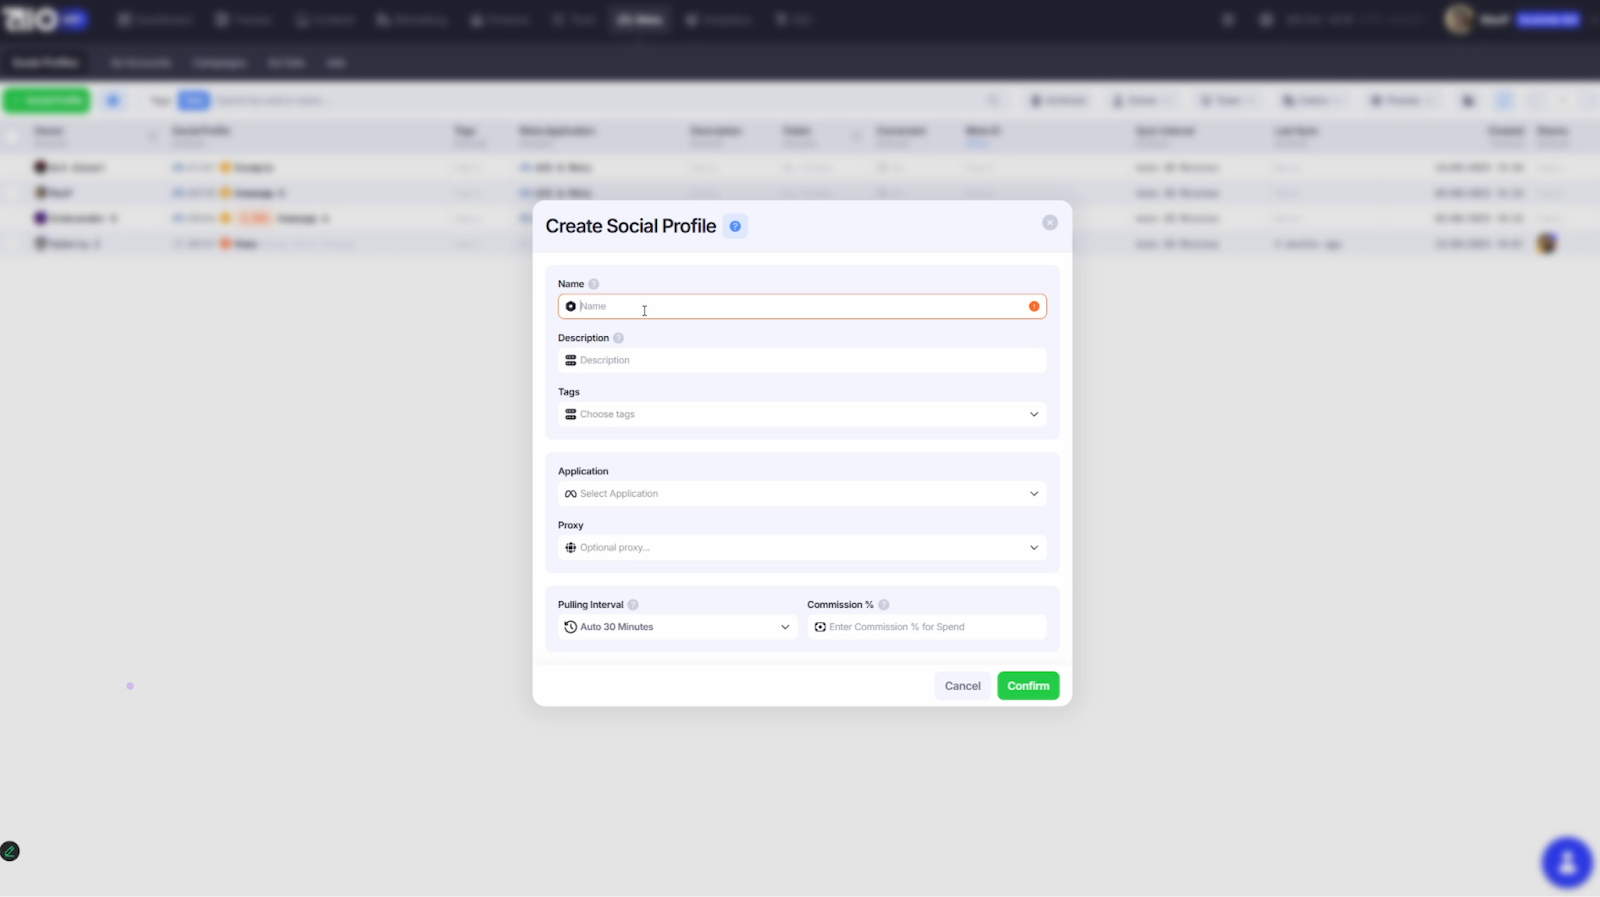Open the Select Application dropdown
Screen dimensions: 1600x897
1033,494
